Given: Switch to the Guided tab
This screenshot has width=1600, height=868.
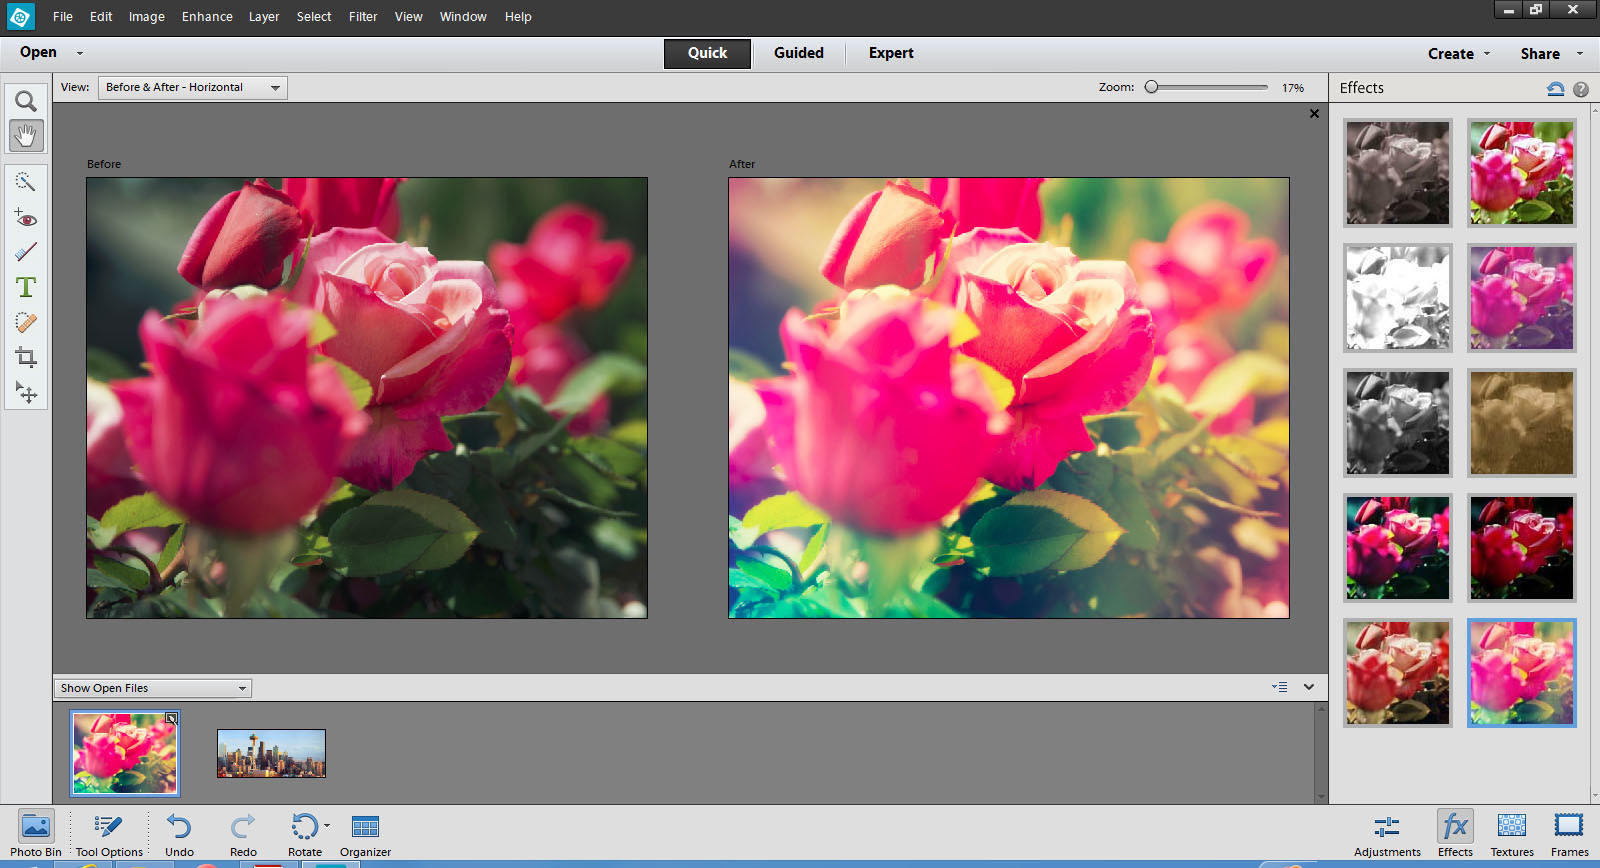Looking at the screenshot, I should pyautogui.click(x=798, y=53).
